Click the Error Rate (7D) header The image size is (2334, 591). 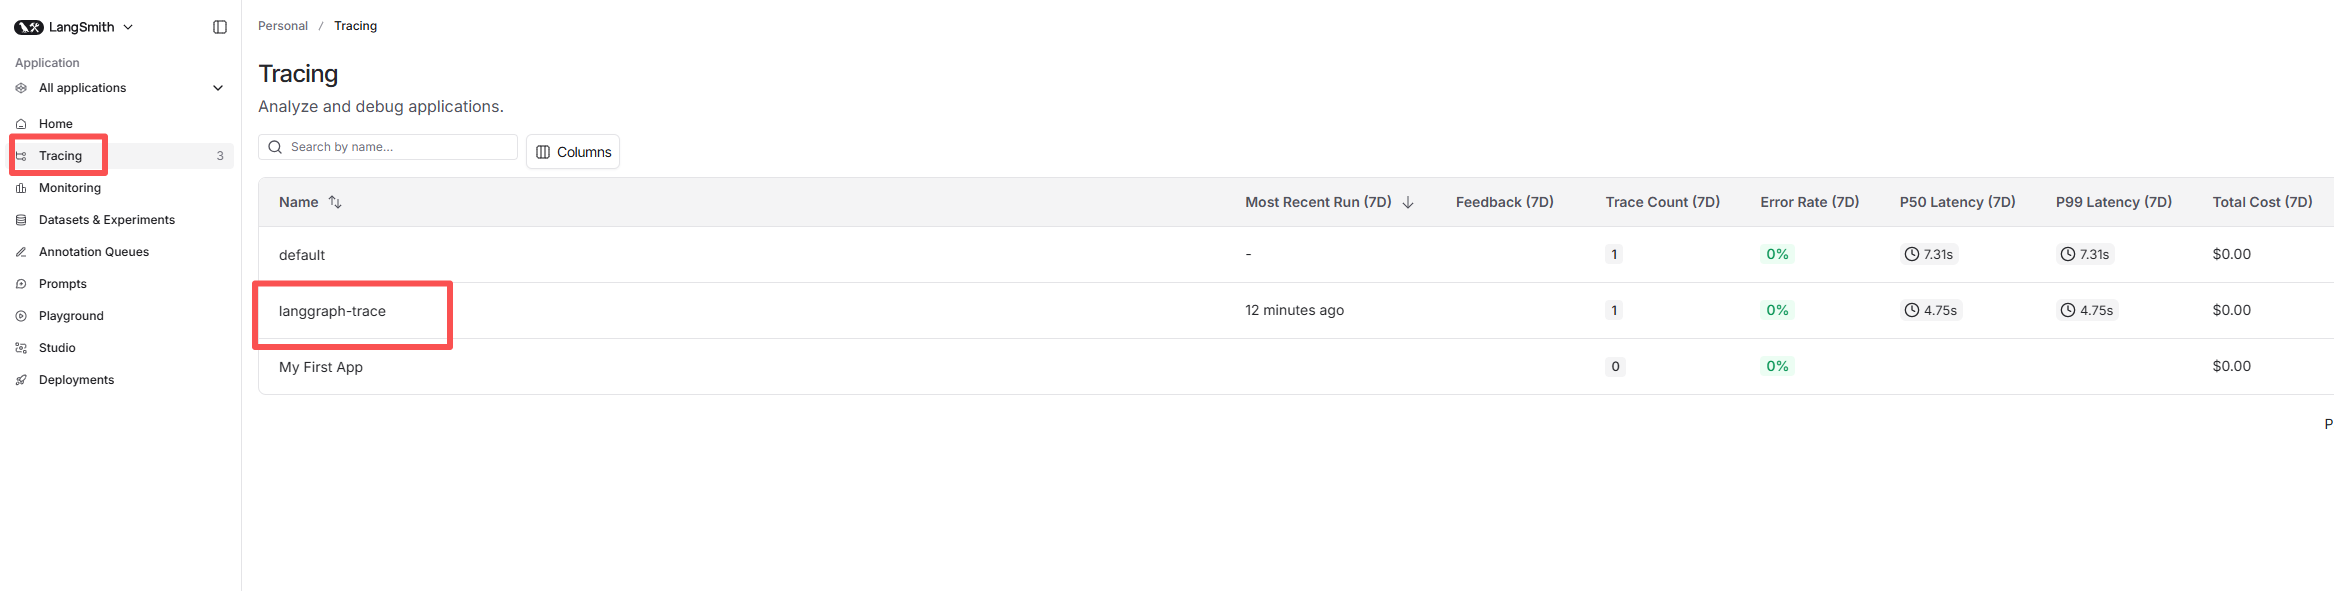pyautogui.click(x=1809, y=202)
